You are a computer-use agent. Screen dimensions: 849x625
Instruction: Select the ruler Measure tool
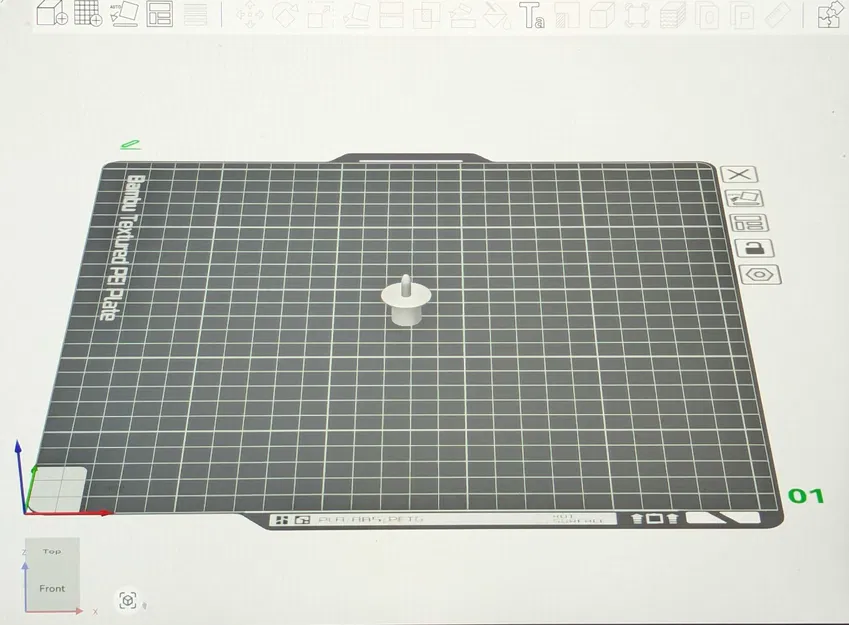pos(778,15)
